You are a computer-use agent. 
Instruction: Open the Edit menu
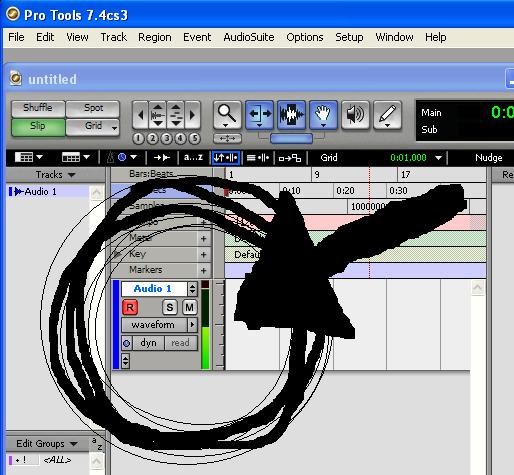pyautogui.click(x=45, y=37)
